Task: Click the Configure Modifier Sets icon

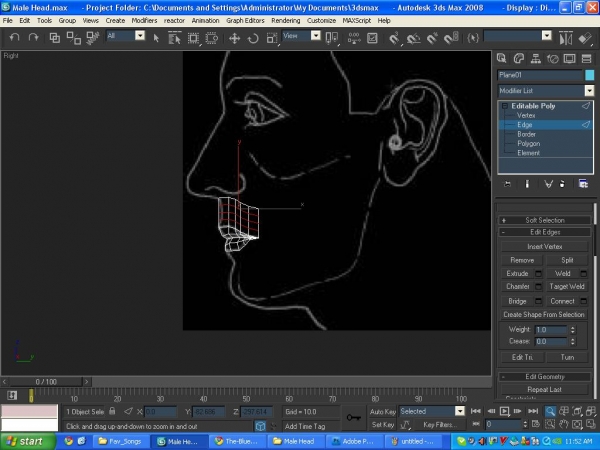Action: 583,184
